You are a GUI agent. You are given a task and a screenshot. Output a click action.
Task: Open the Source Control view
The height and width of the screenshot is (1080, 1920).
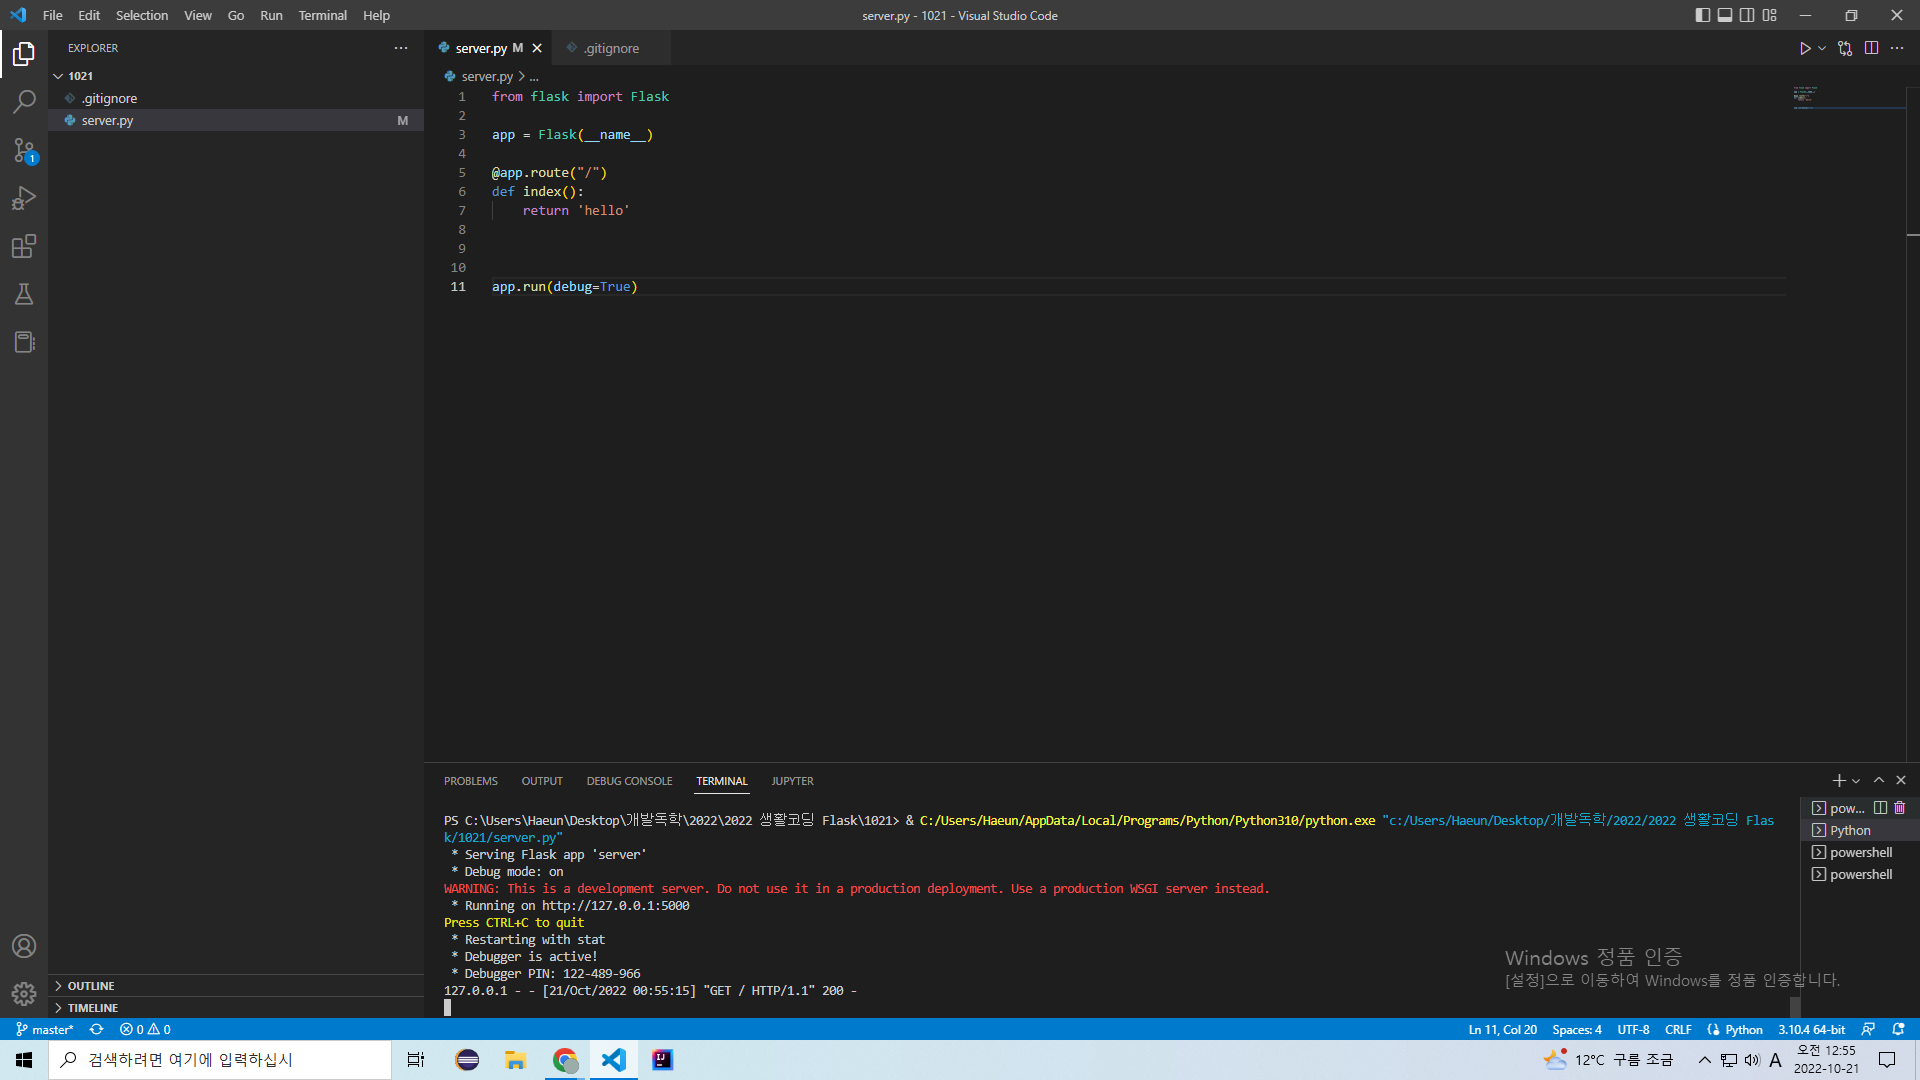pos(24,150)
